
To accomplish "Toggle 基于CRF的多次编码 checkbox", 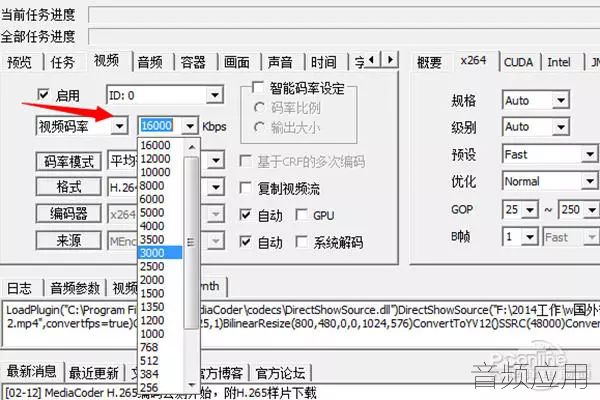I will (x=245, y=161).
